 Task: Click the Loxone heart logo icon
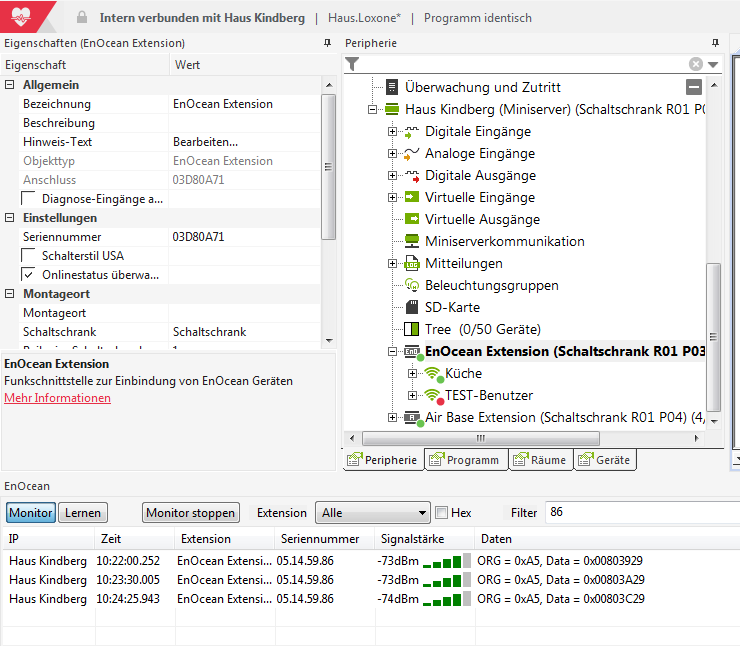point(21,17)
